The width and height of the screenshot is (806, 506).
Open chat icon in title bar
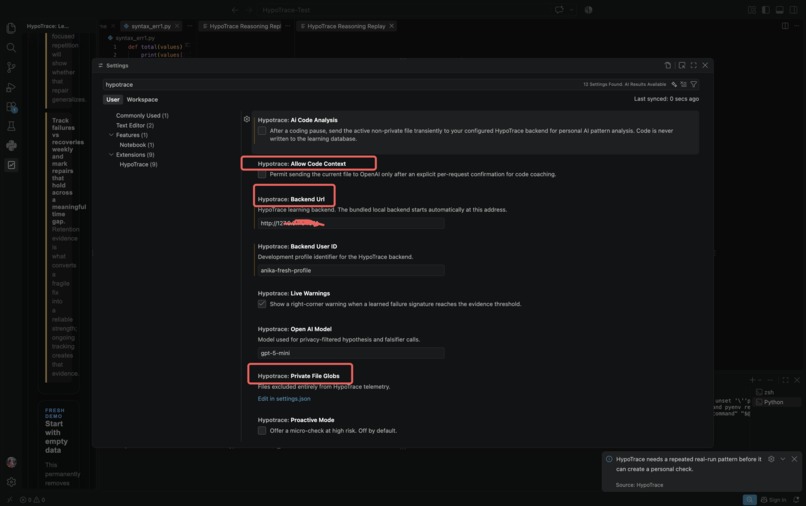559,10
